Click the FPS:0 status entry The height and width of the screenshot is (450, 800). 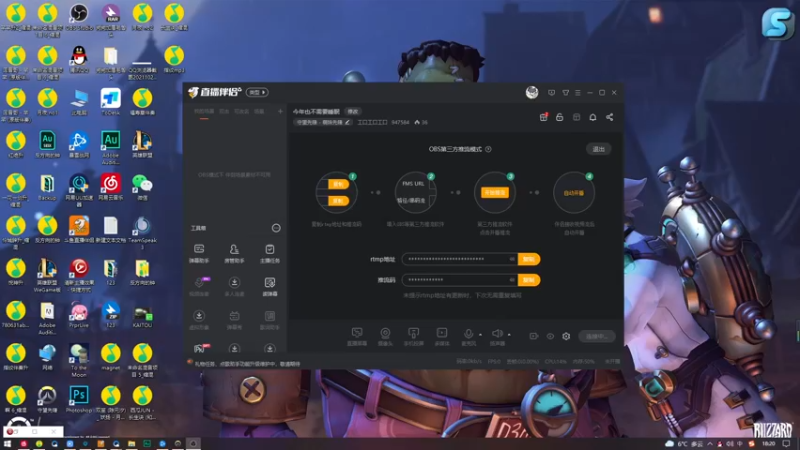coord(494,361)
